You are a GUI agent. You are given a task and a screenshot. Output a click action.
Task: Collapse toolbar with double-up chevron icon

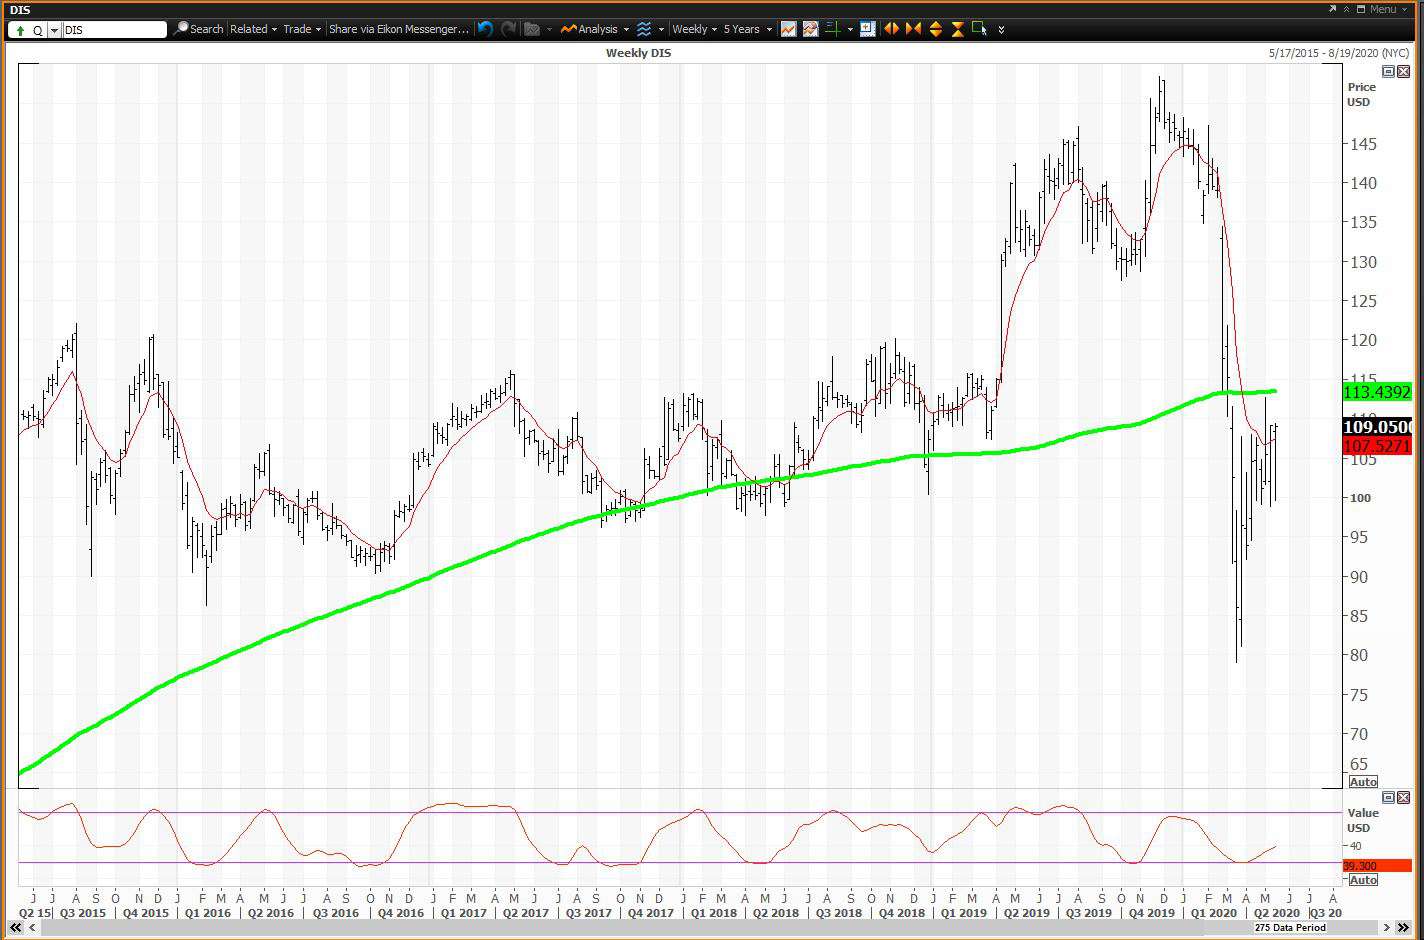(1346, 9)
